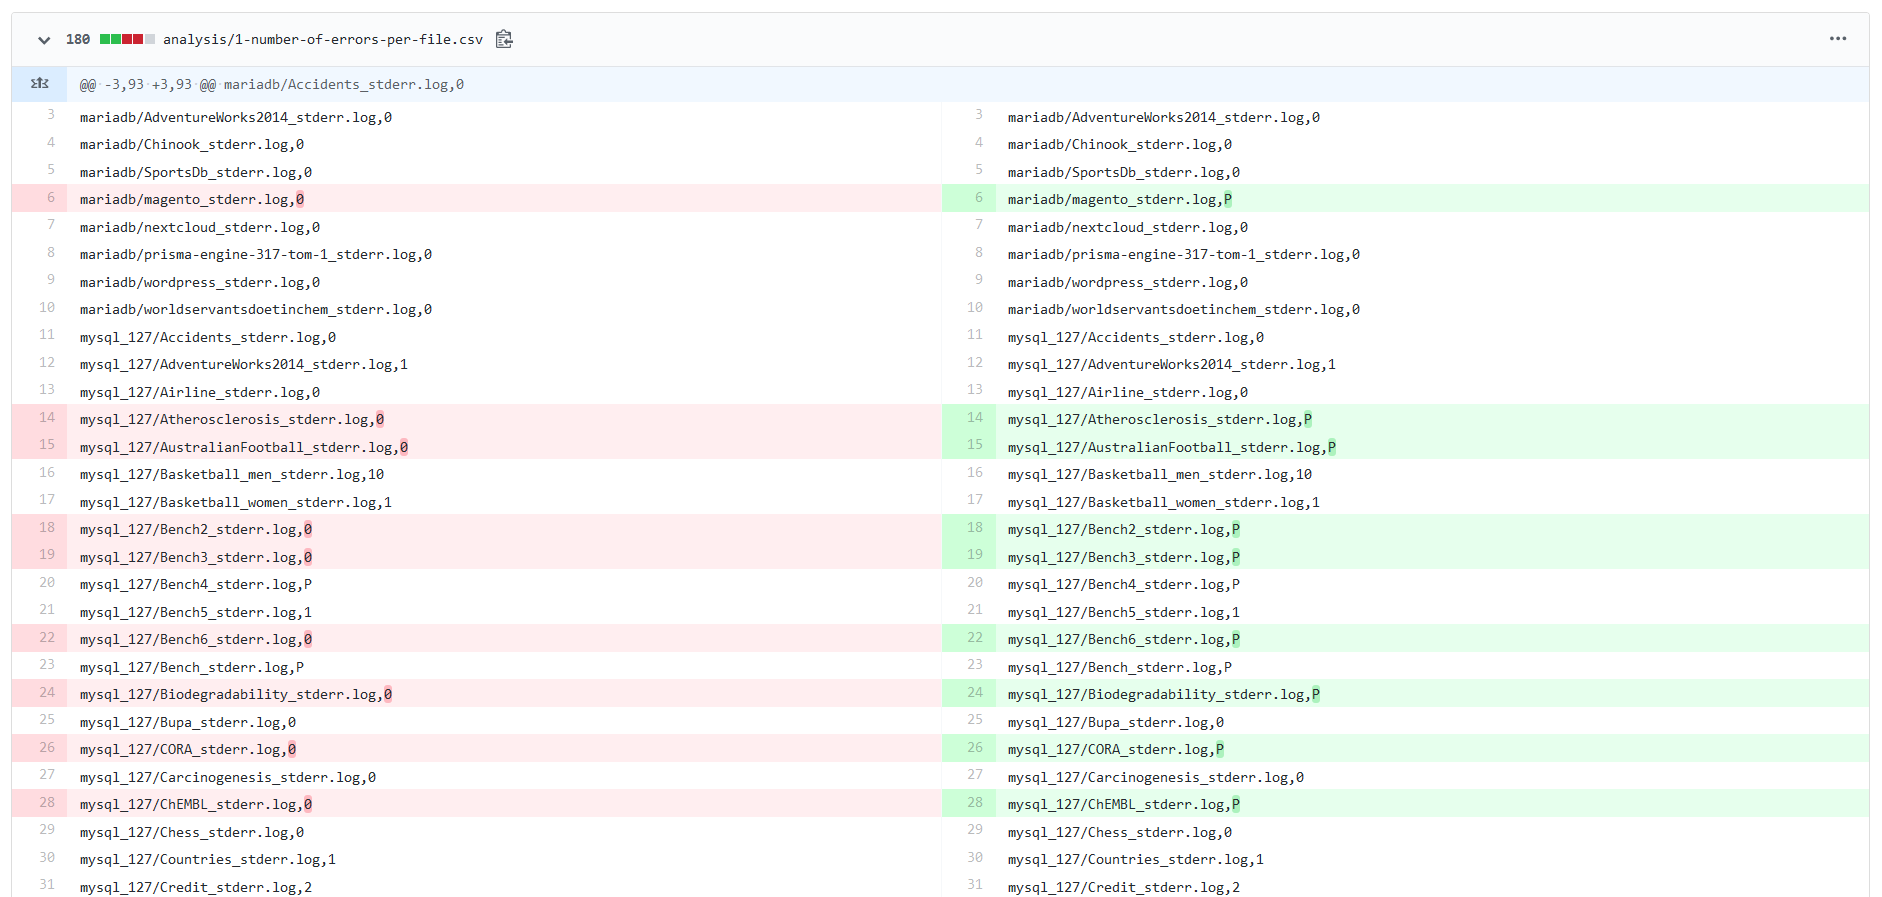Viewport: 1882px width, 897px height.
Task: Click red line number 6 of the removed side
Action: click(40, 198)
